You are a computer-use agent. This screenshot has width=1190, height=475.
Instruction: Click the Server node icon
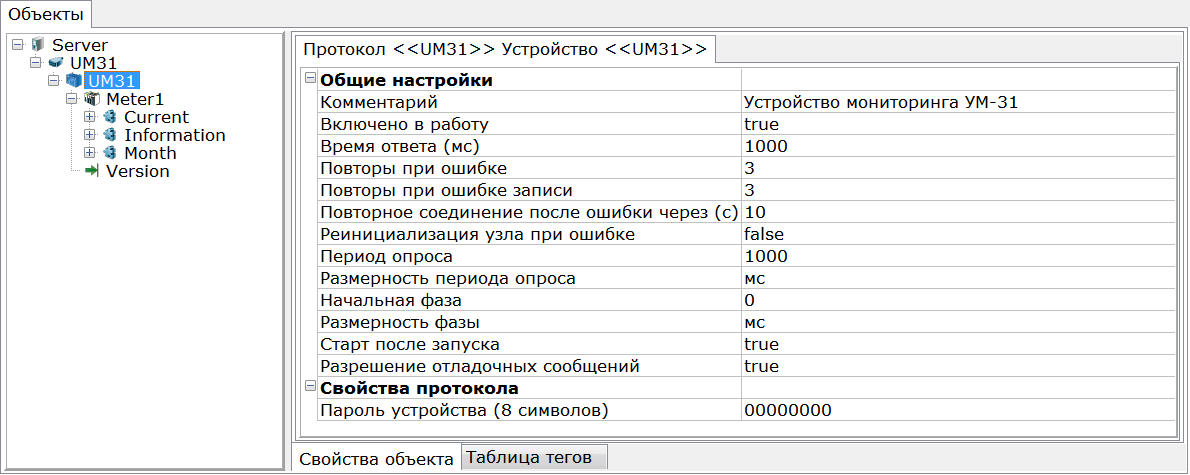[38, 46]
